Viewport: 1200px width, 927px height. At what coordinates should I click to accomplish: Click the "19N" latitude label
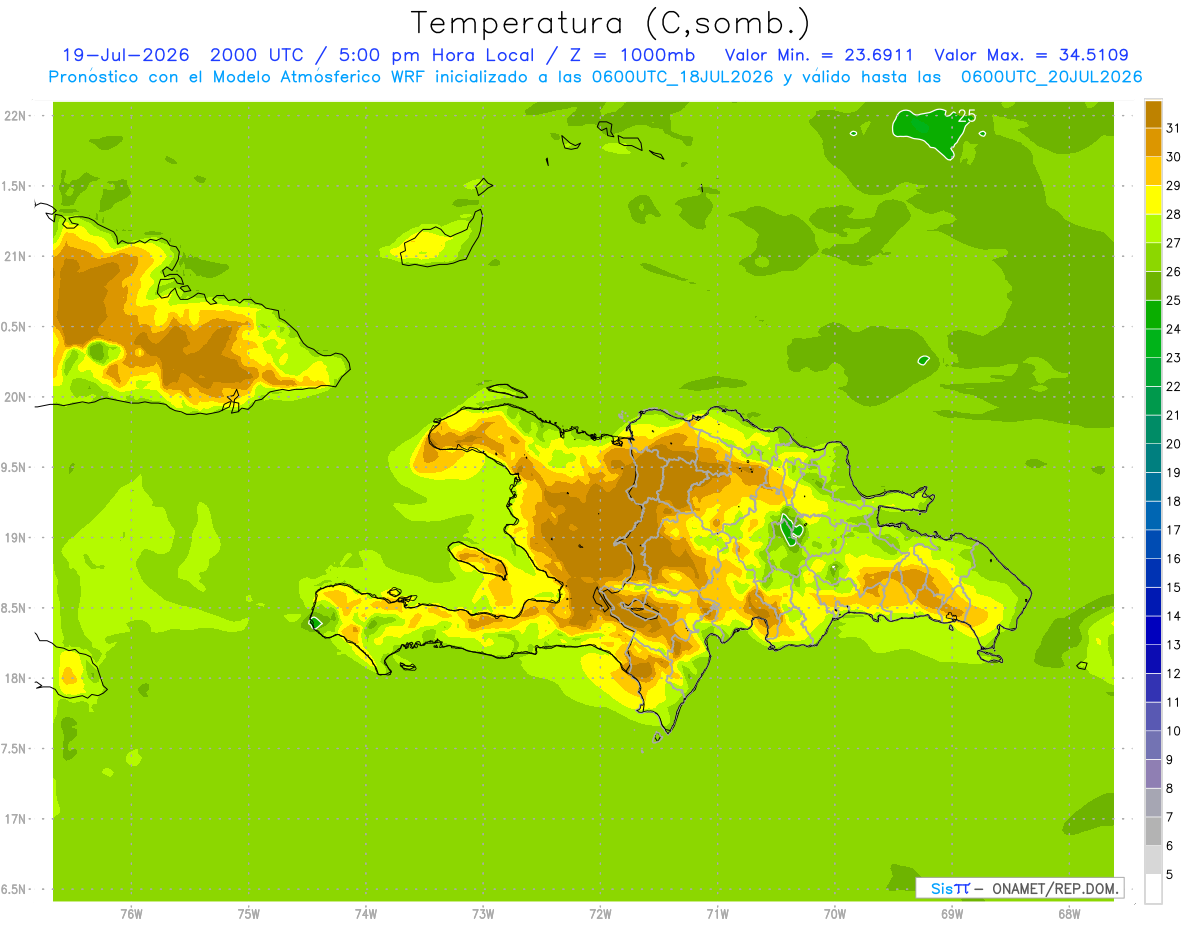point(16,537)
